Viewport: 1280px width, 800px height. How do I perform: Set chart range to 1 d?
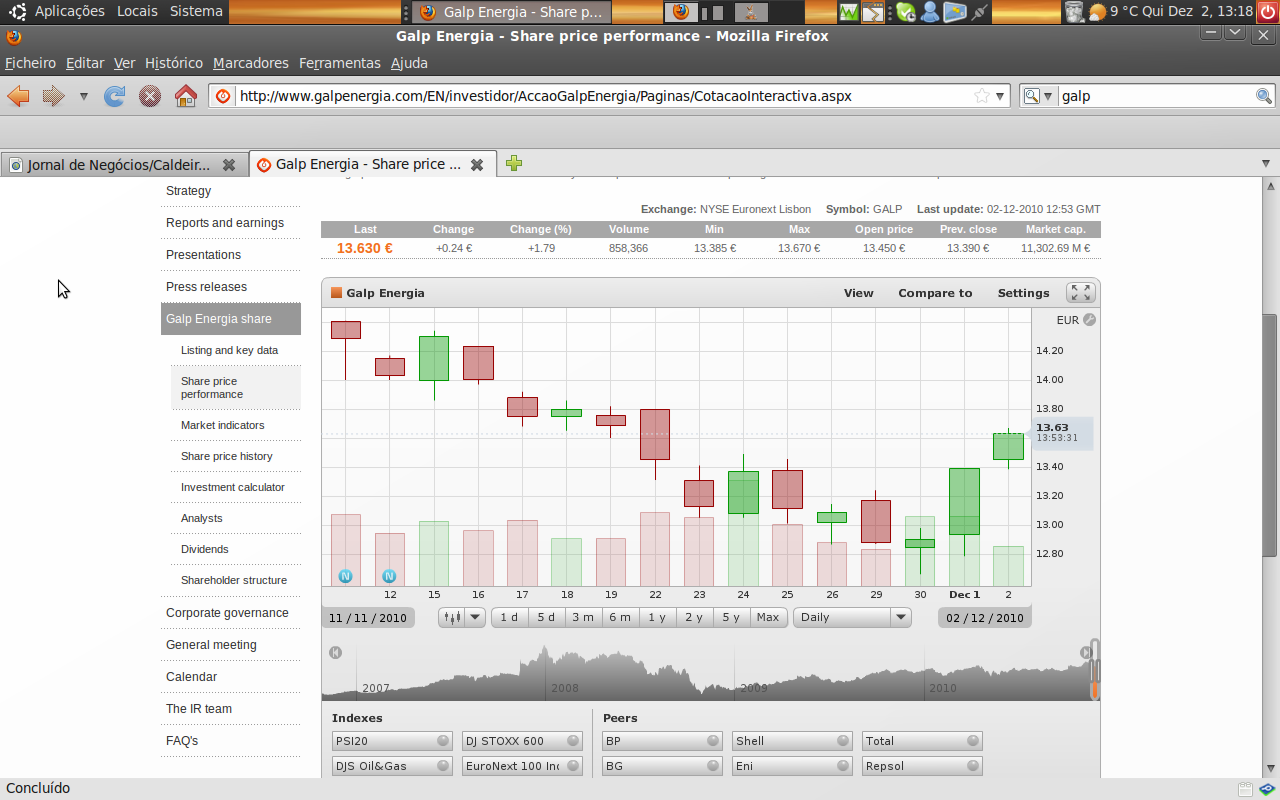point(510,617)
